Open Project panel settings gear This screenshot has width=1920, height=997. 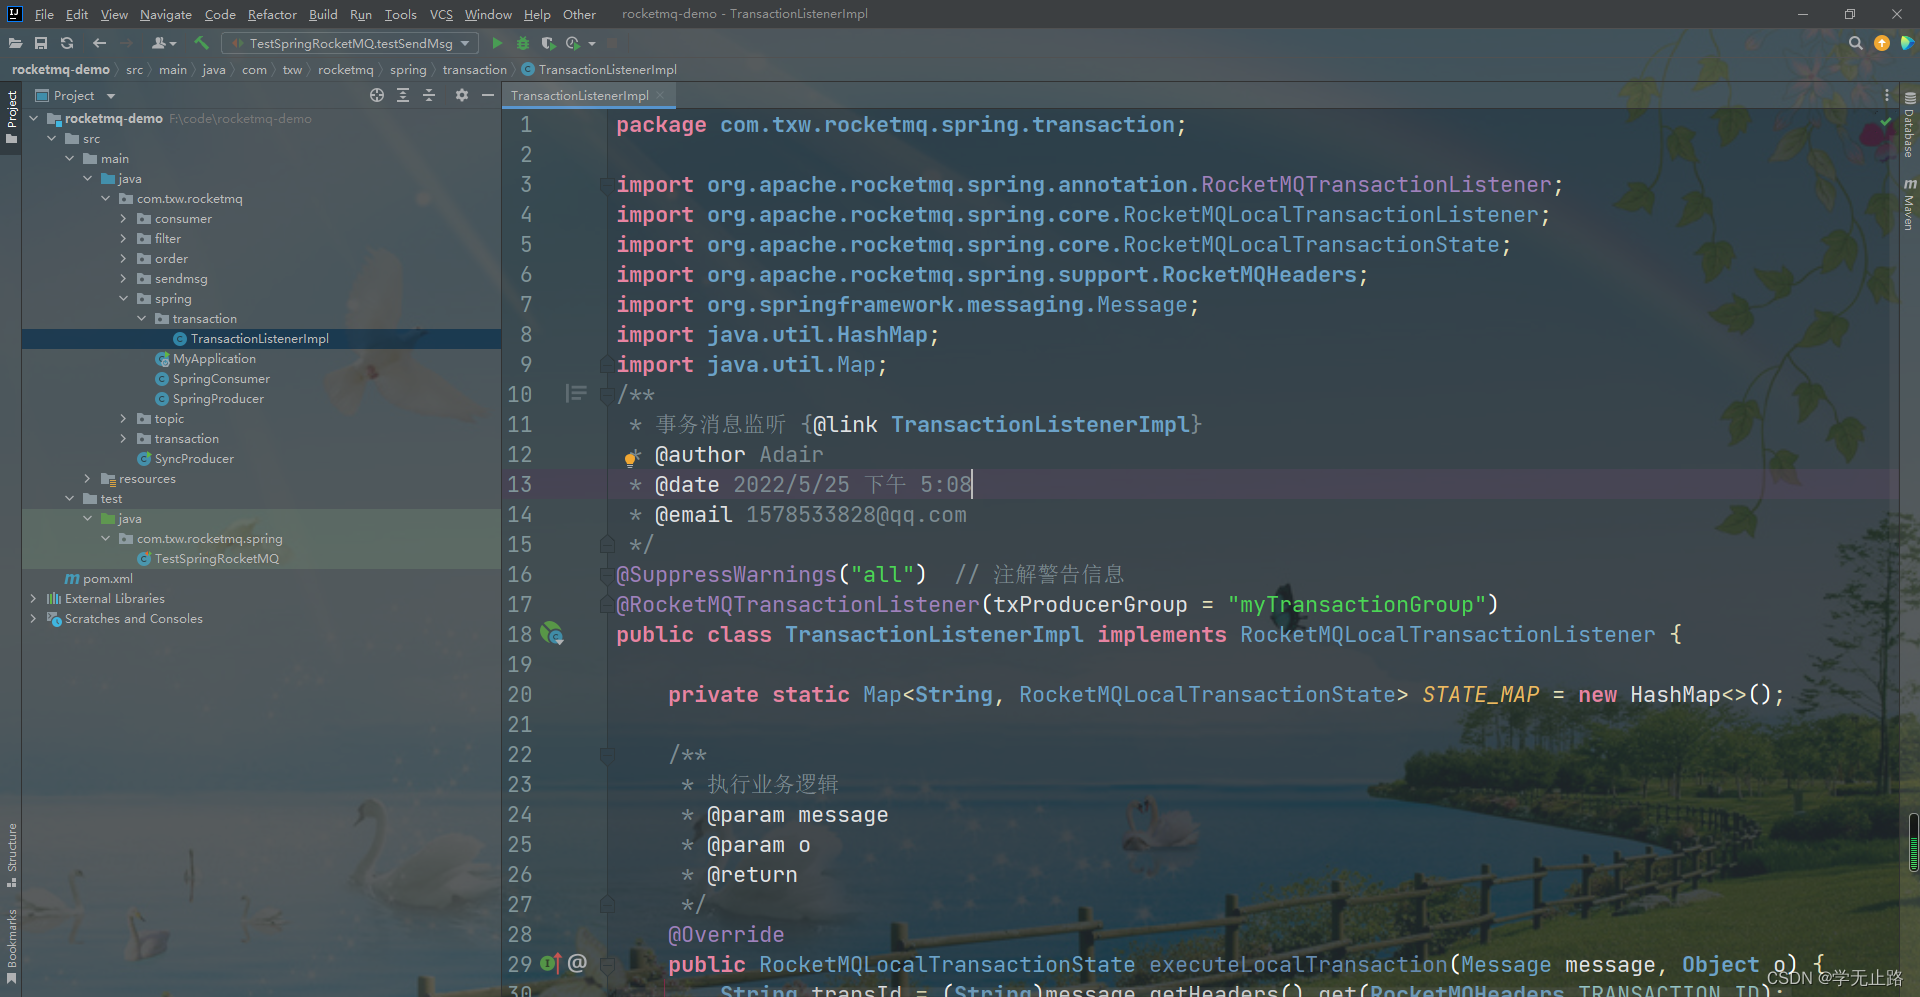click(461, 95)
